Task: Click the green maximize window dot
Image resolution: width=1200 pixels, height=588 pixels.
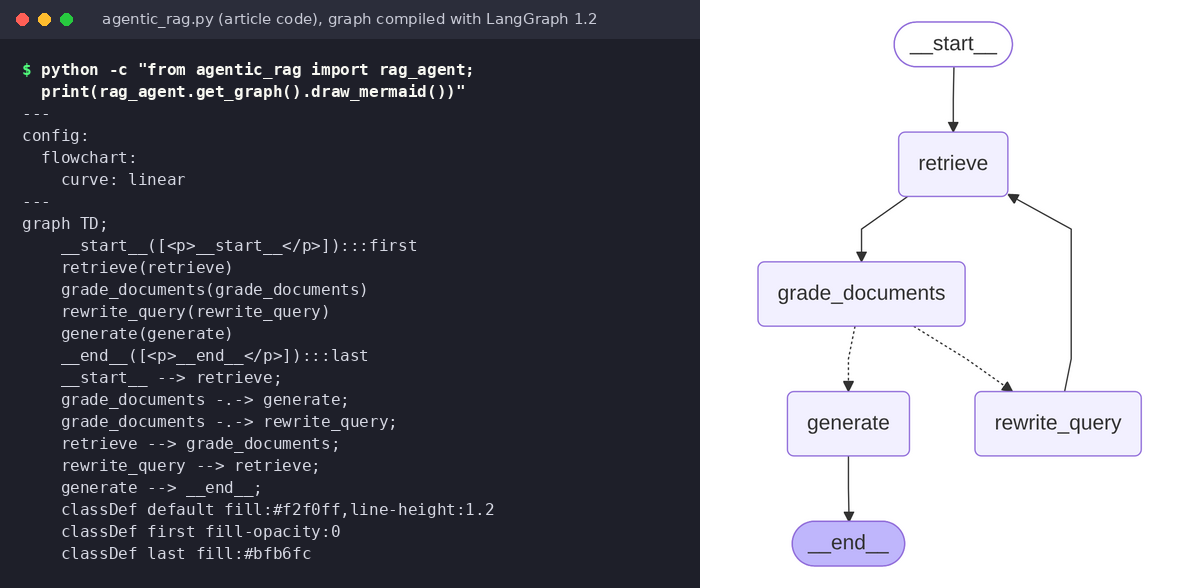Action: [67, 19]
